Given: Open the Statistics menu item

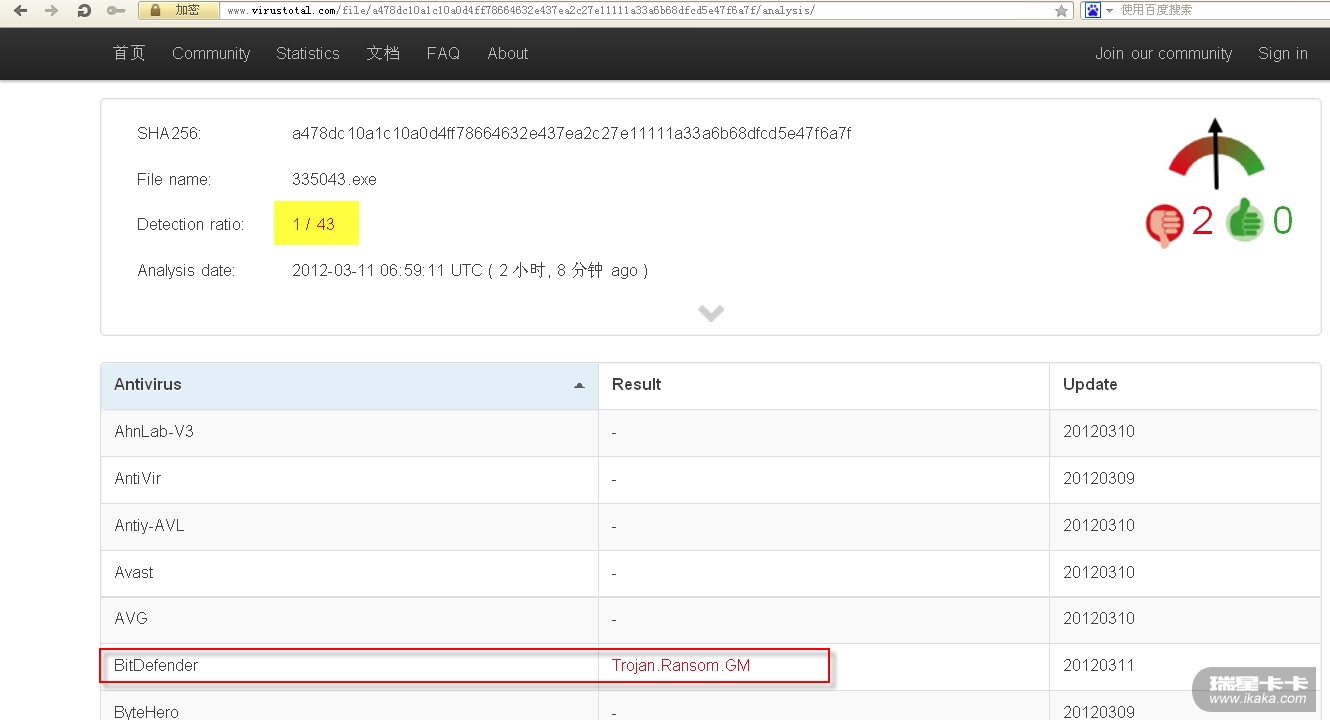Looking at the screenshot, I should pos(308,53).
